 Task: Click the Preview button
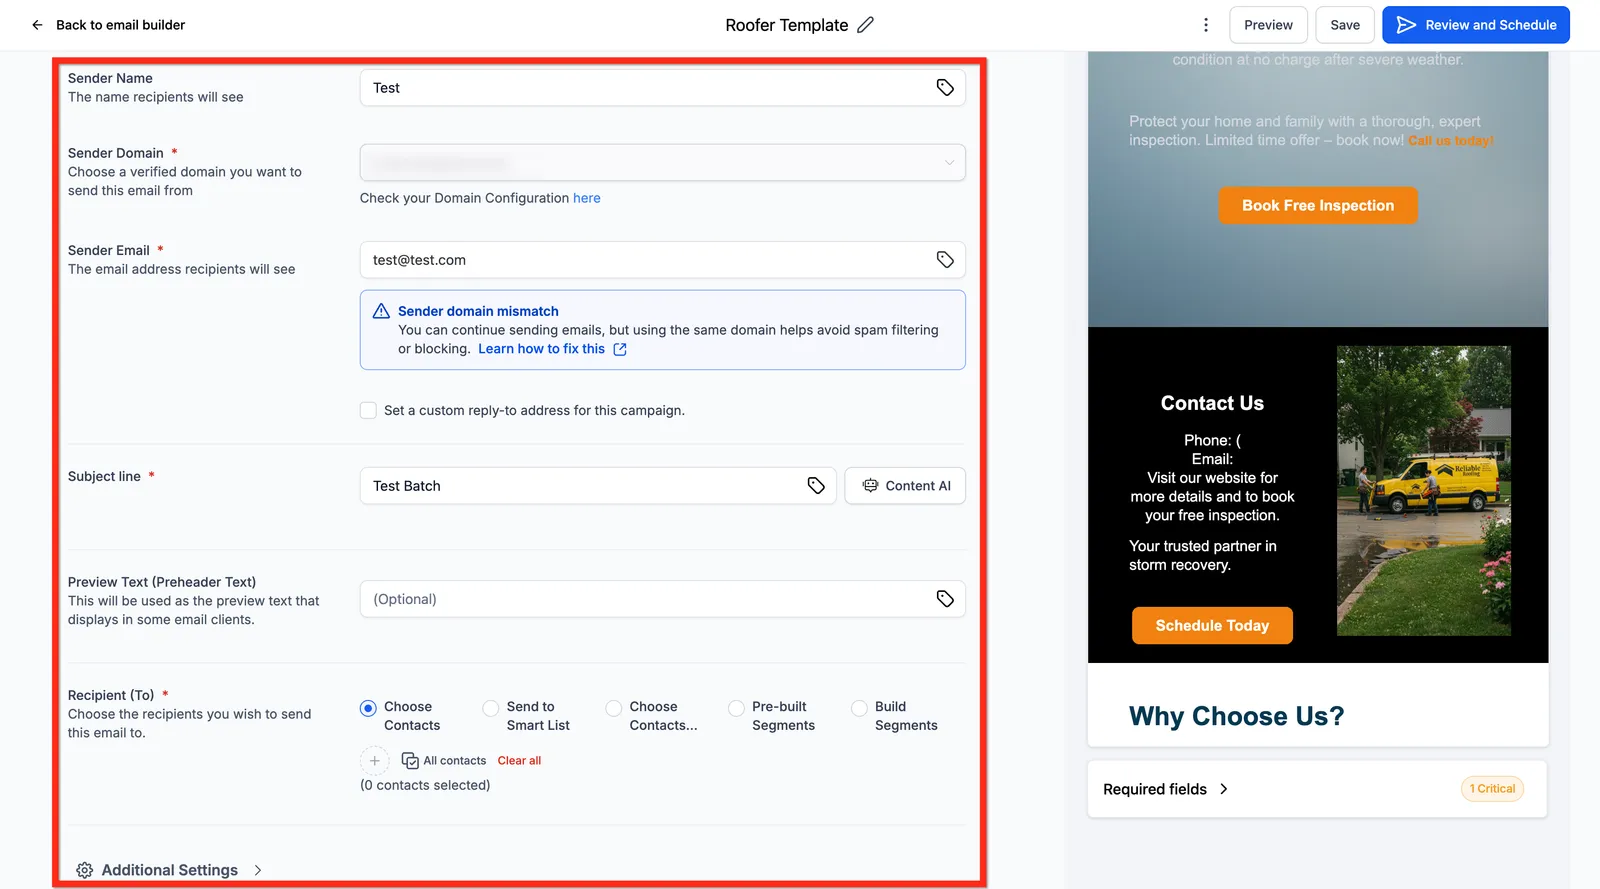(1268, 25)
